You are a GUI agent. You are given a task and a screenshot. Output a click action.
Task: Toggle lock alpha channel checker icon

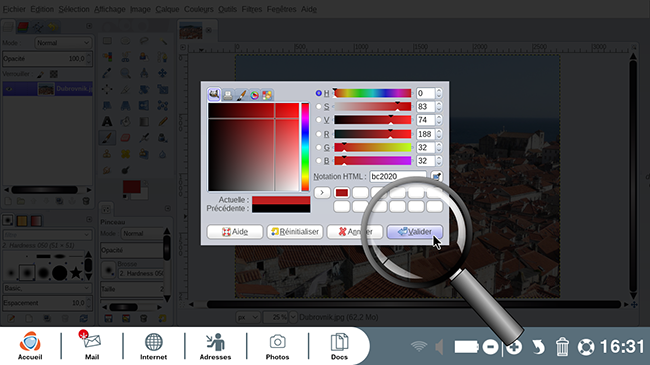pos(54,74)
